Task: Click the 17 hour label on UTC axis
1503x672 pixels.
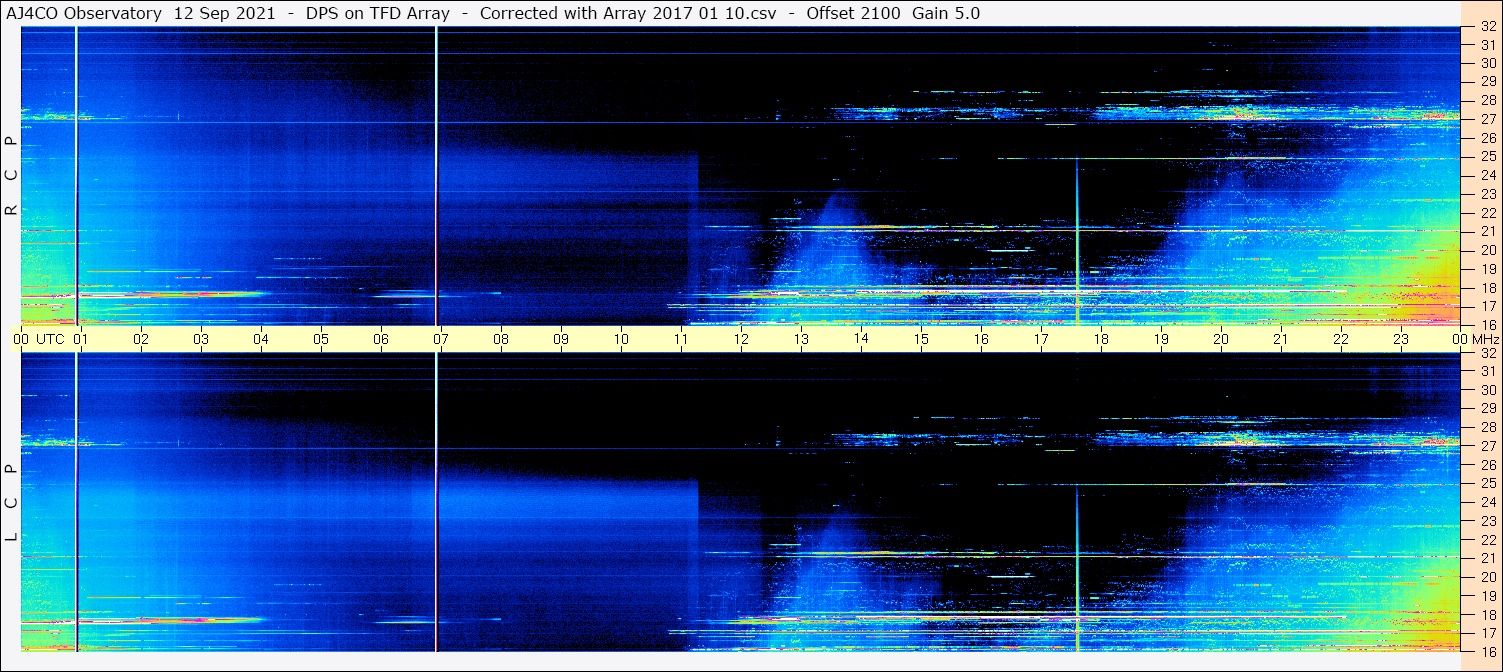Action: (x=1041, y=339)
